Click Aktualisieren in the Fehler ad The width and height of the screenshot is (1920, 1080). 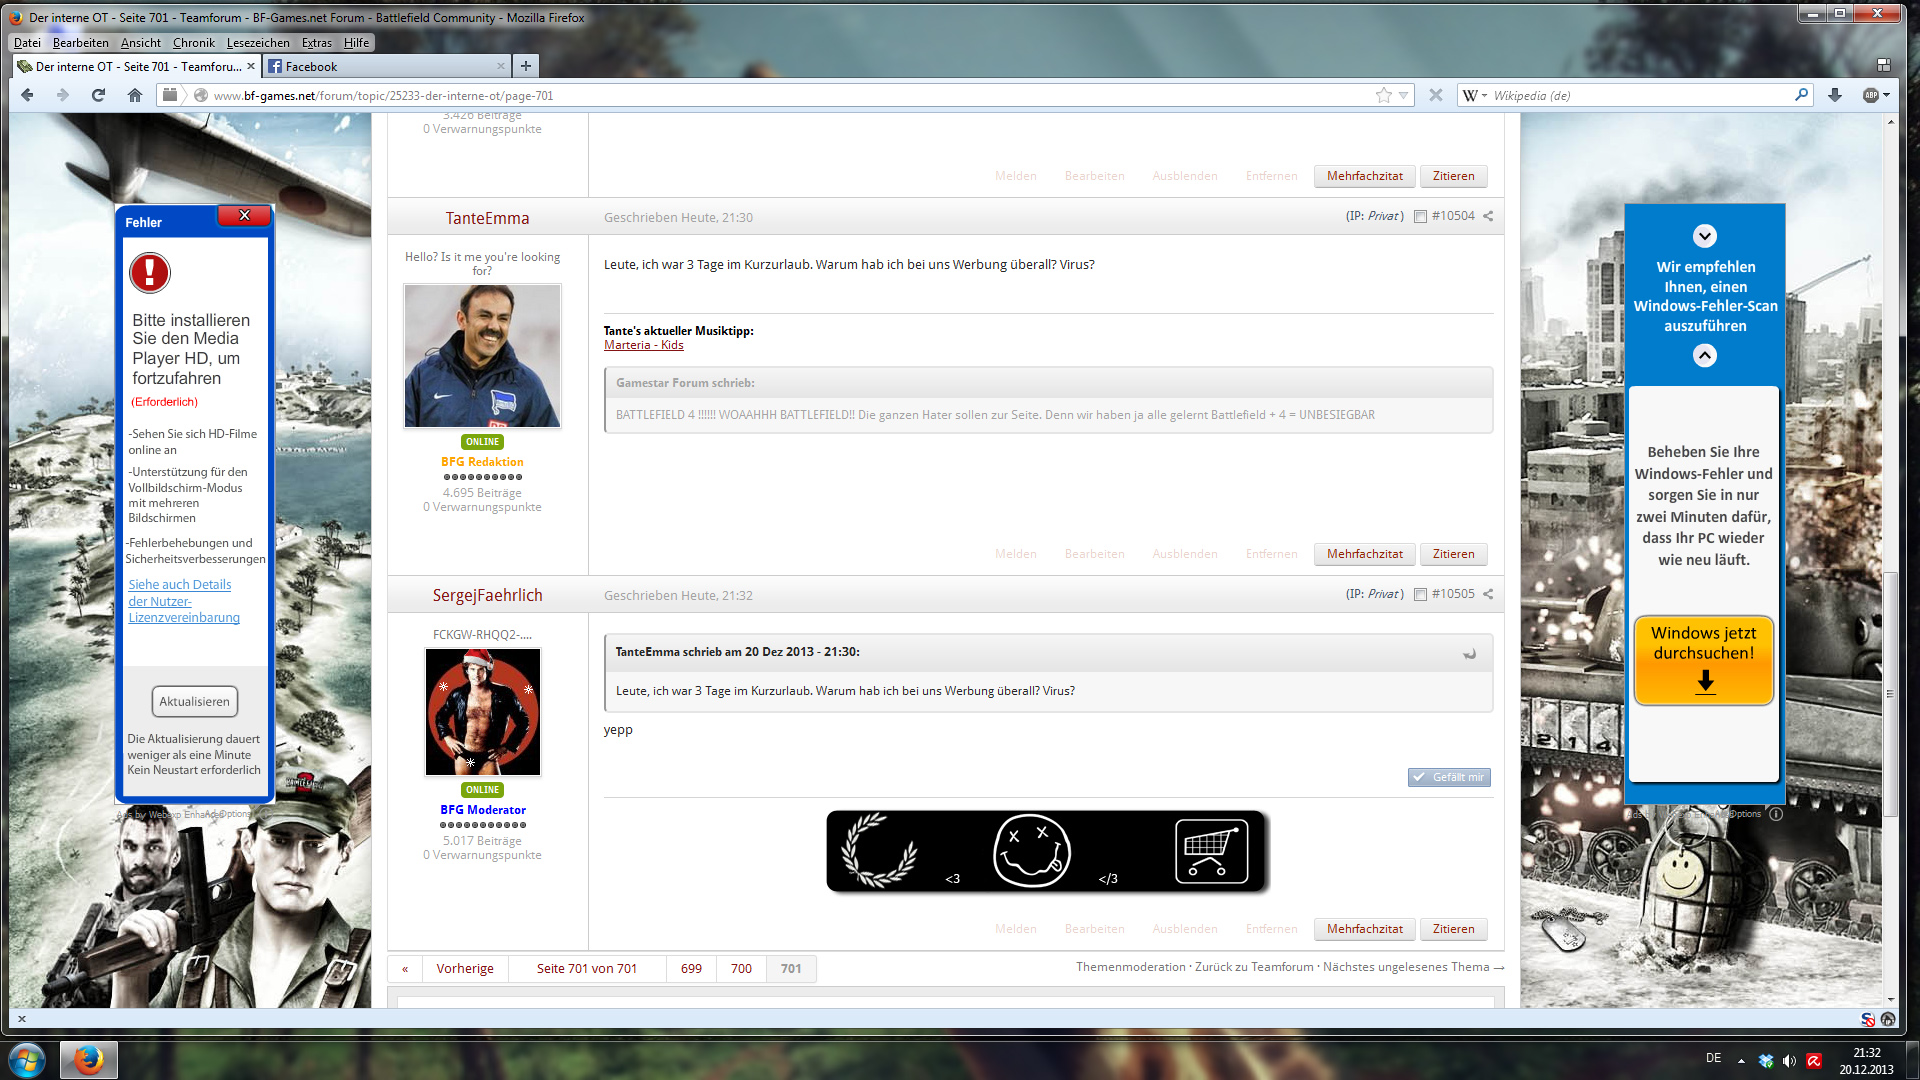195,701
